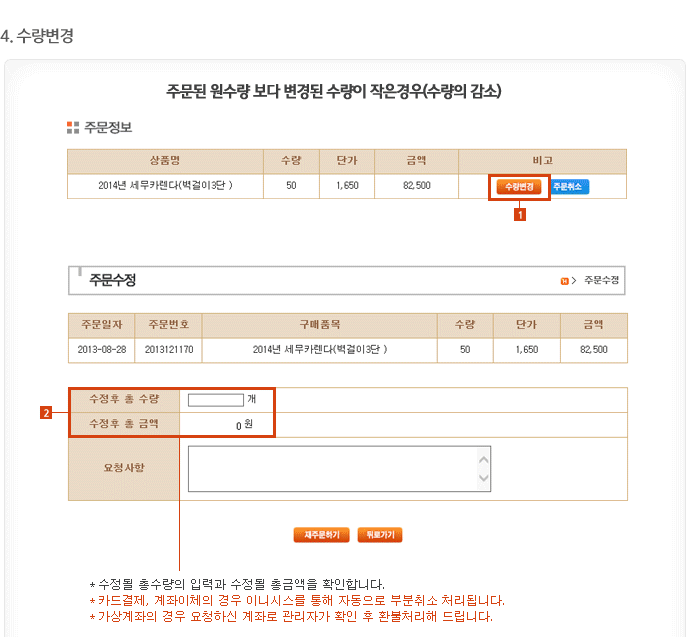
Task: Click the 상품명 column header
Action: click(166, 160)
